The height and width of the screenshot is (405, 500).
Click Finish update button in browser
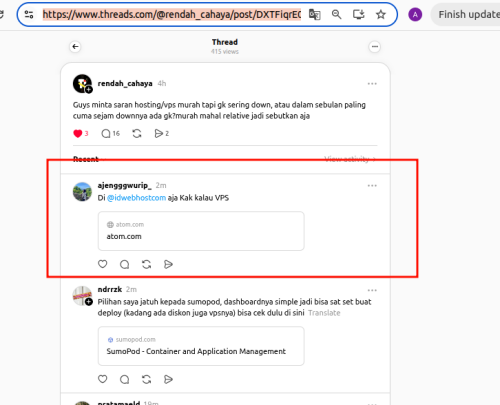pyautogui.click(x=467, y=15)
